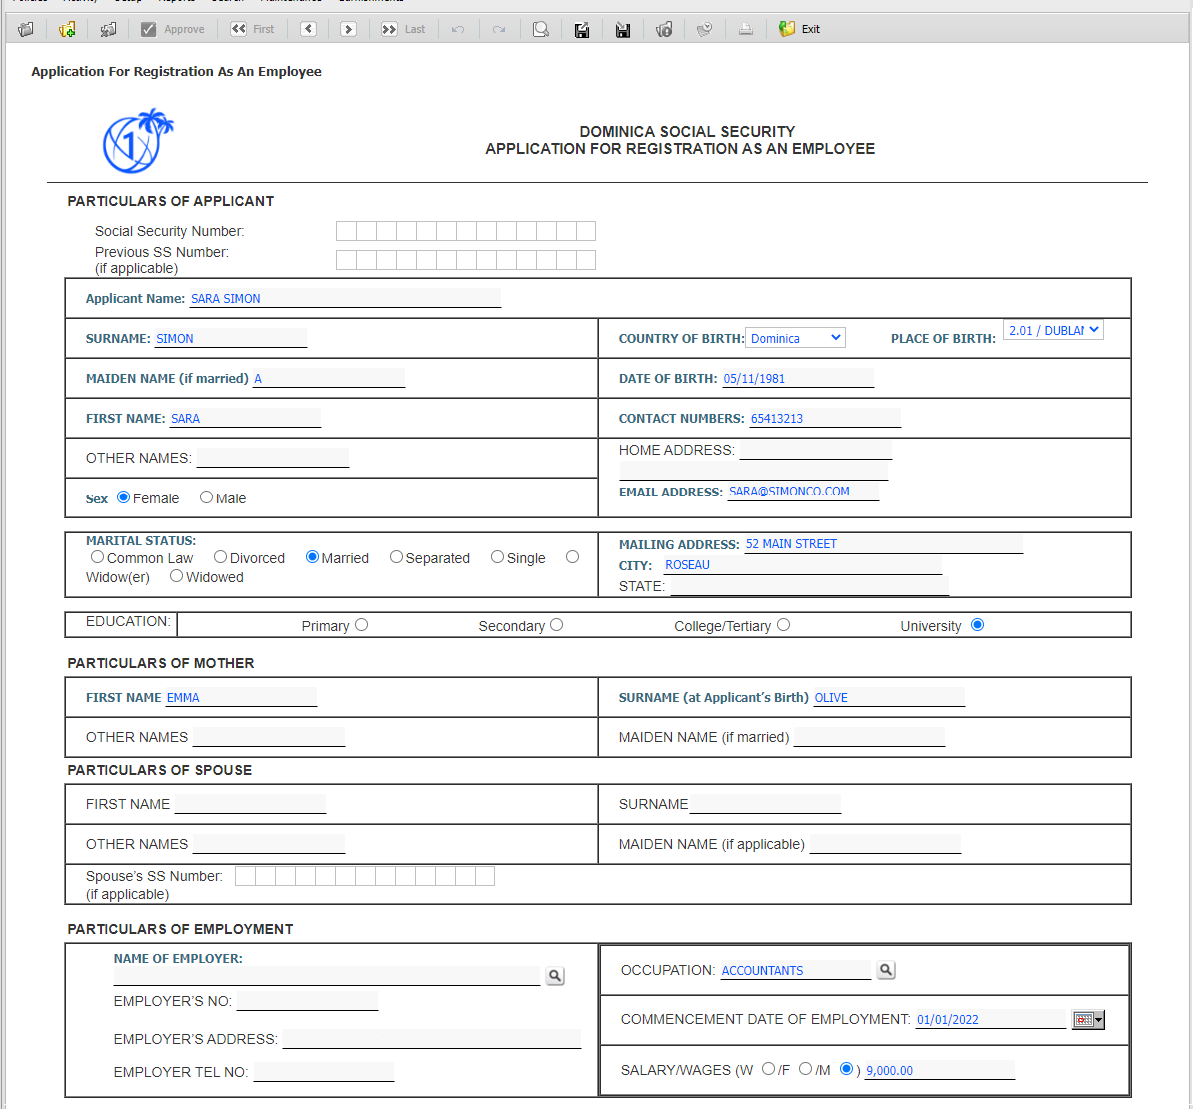Open Place of Birth dropdown

(x=1053, y=330)
